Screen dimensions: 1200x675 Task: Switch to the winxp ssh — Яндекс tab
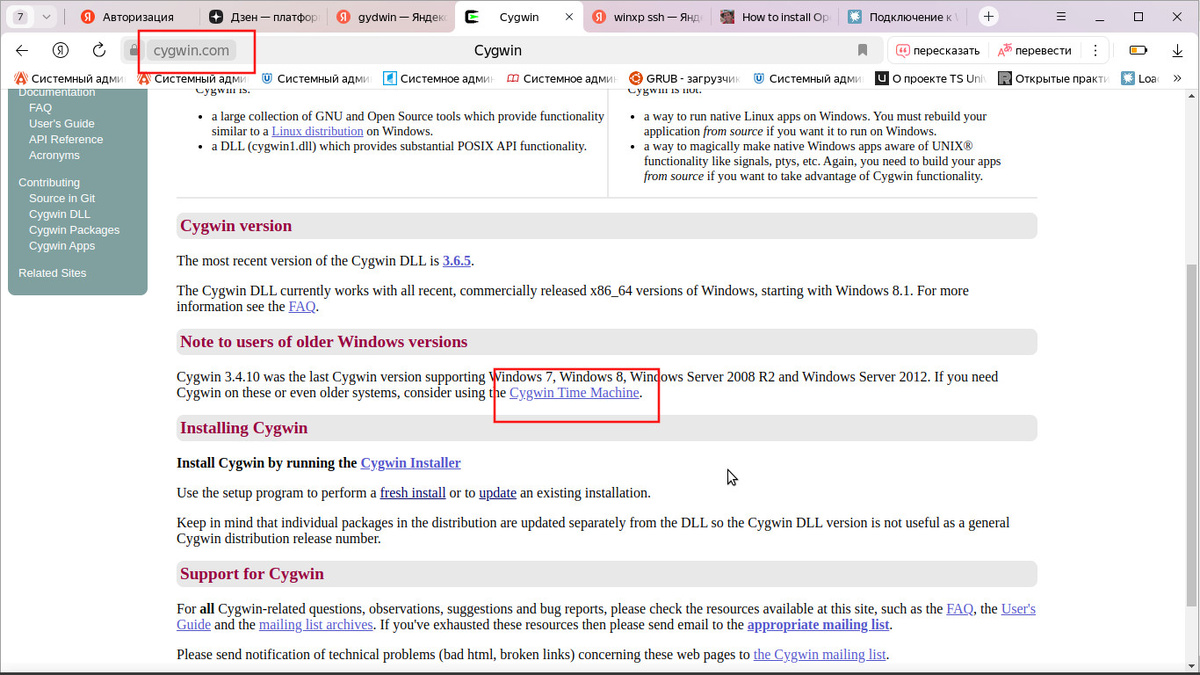(x=646, y=17)
